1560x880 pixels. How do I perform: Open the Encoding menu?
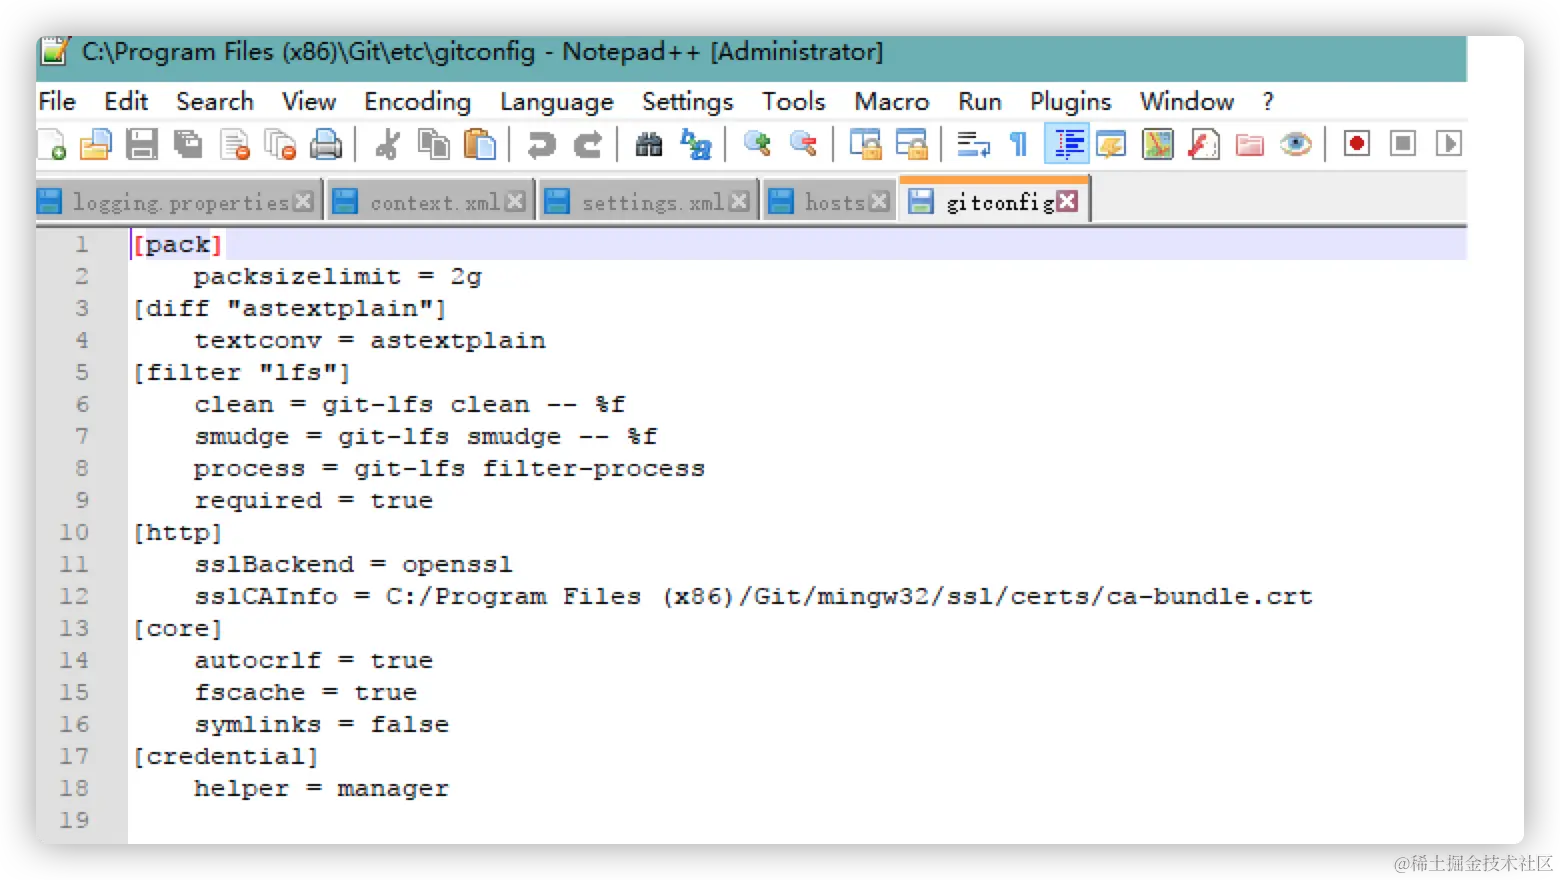417,102
